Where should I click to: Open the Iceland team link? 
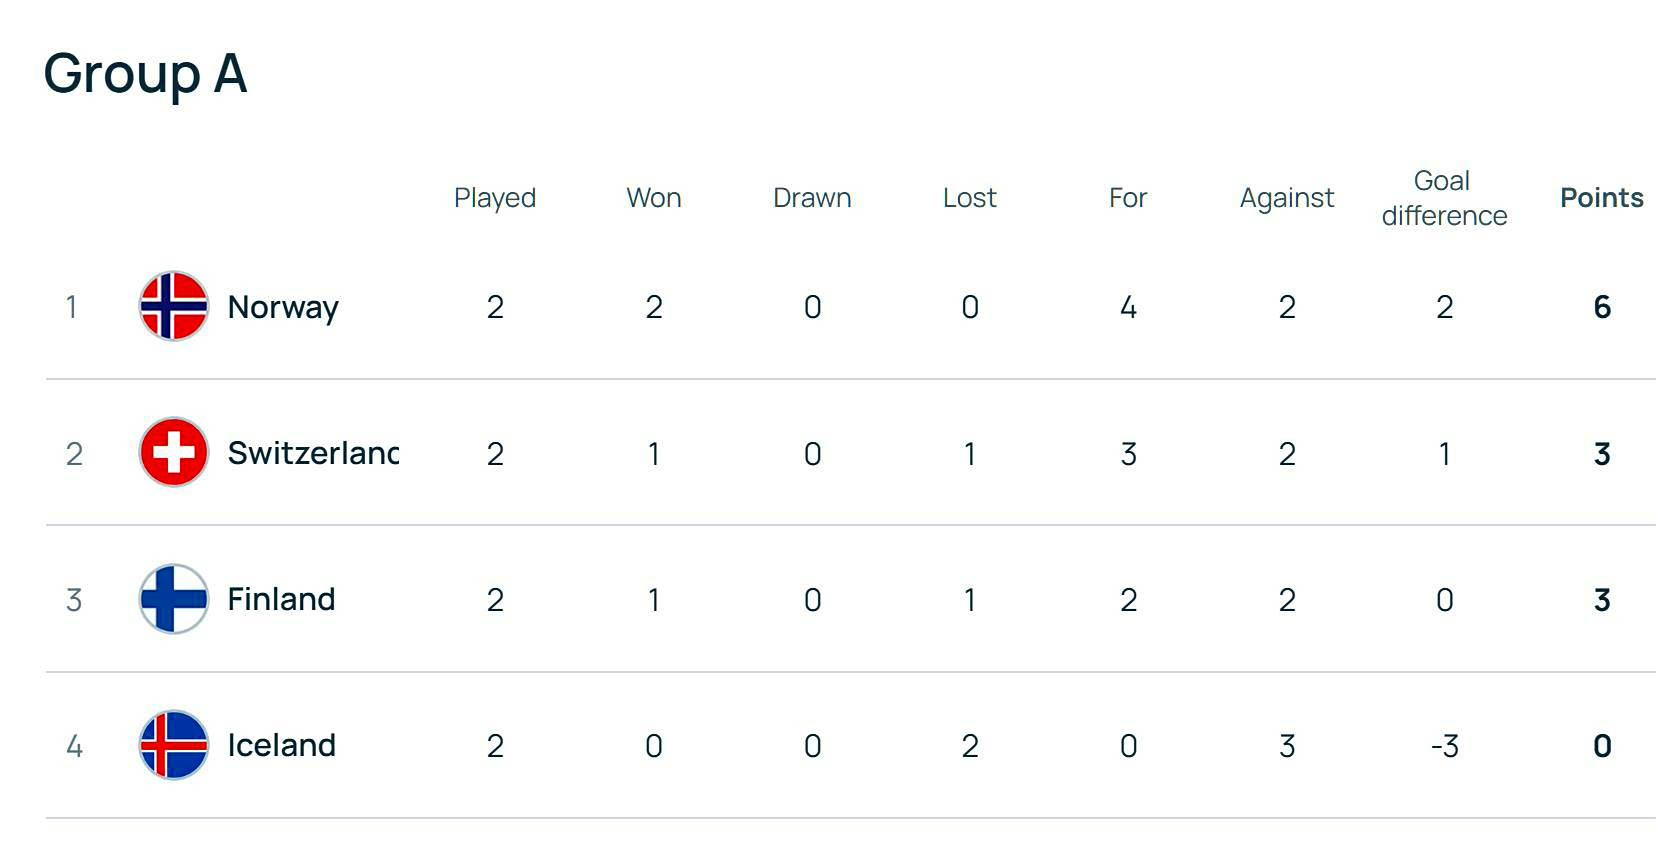point(281,745)
